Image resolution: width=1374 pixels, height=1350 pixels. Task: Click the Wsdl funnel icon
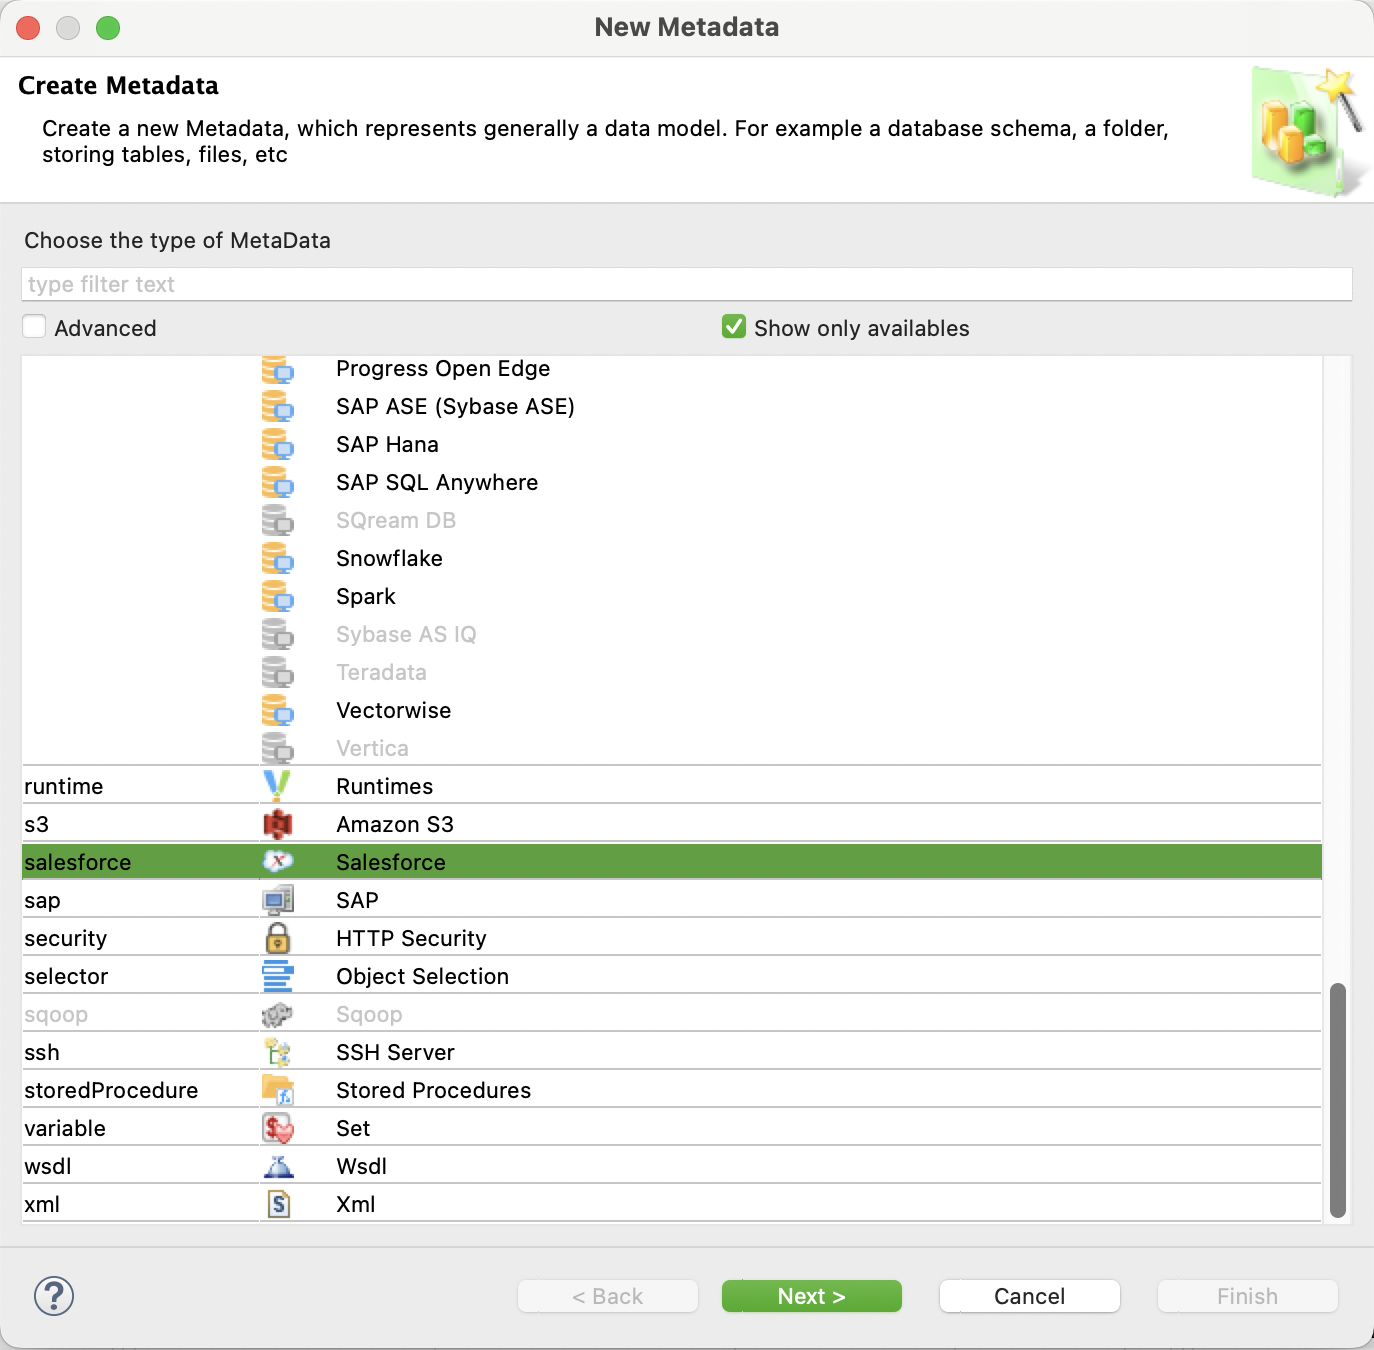(278, 1165)
